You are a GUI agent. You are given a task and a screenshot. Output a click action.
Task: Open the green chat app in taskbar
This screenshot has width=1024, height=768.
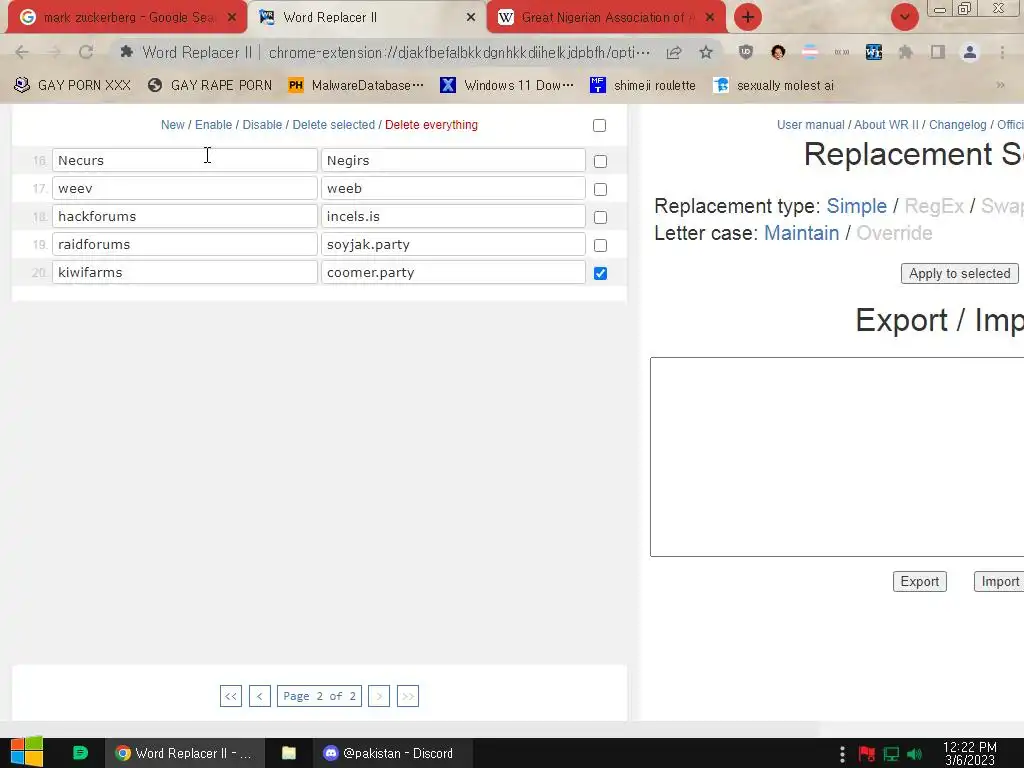point(80,753)
